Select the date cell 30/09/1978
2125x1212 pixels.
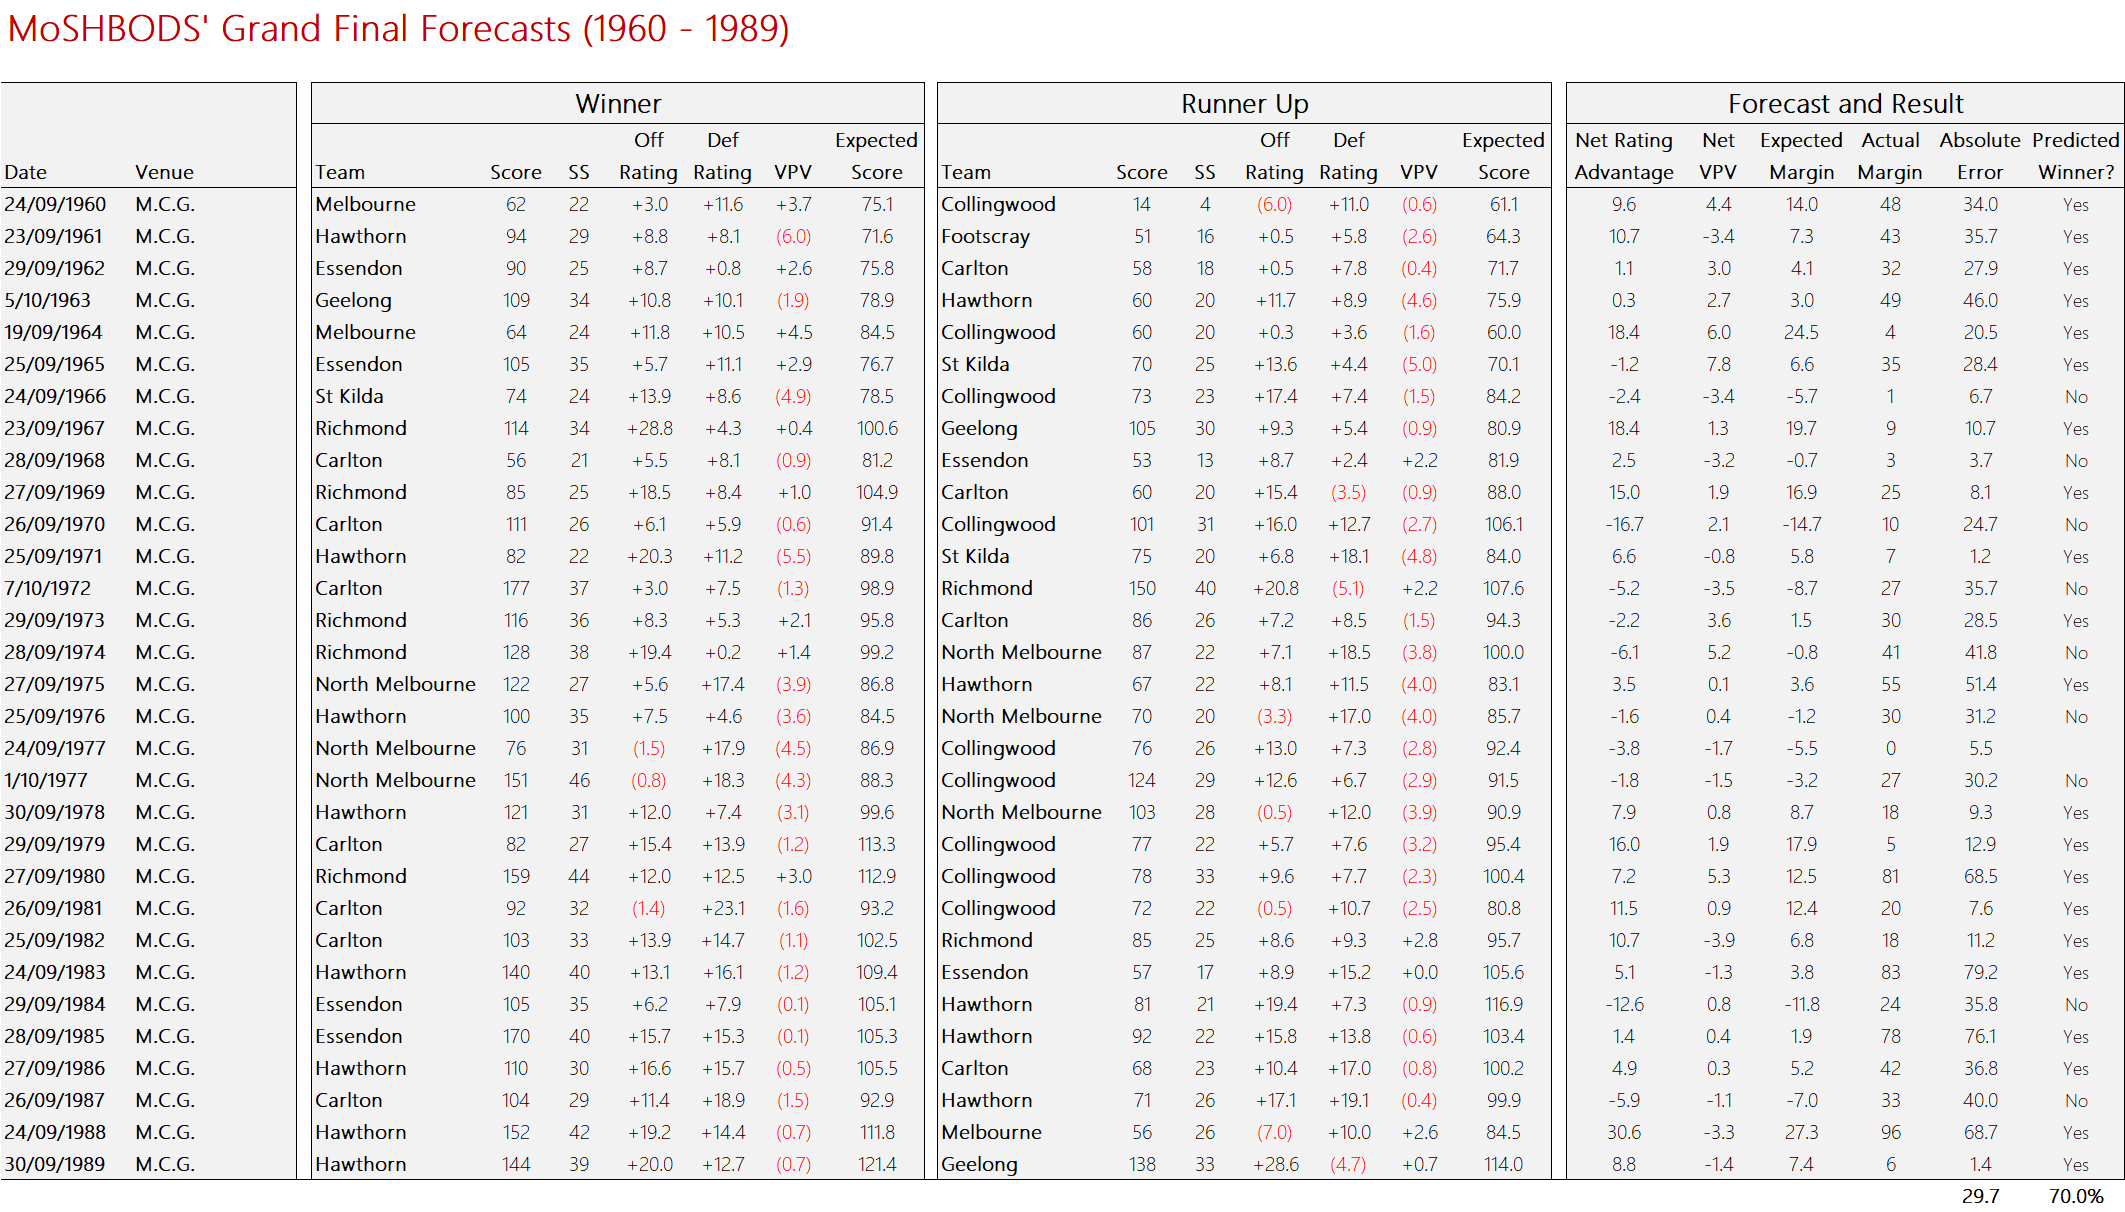point(55,812)
